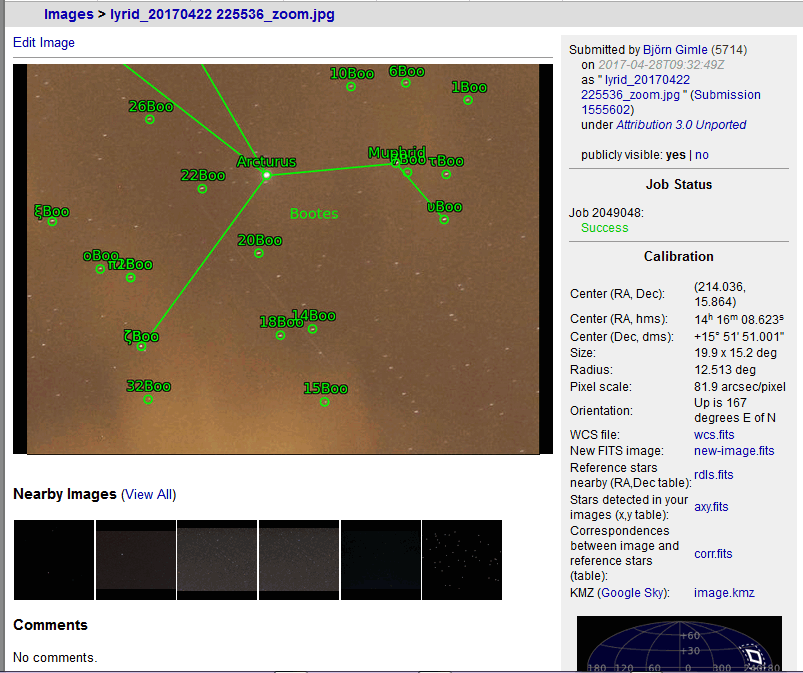
Task: Open the Edit Image link
Action: (x=44, y=43)
